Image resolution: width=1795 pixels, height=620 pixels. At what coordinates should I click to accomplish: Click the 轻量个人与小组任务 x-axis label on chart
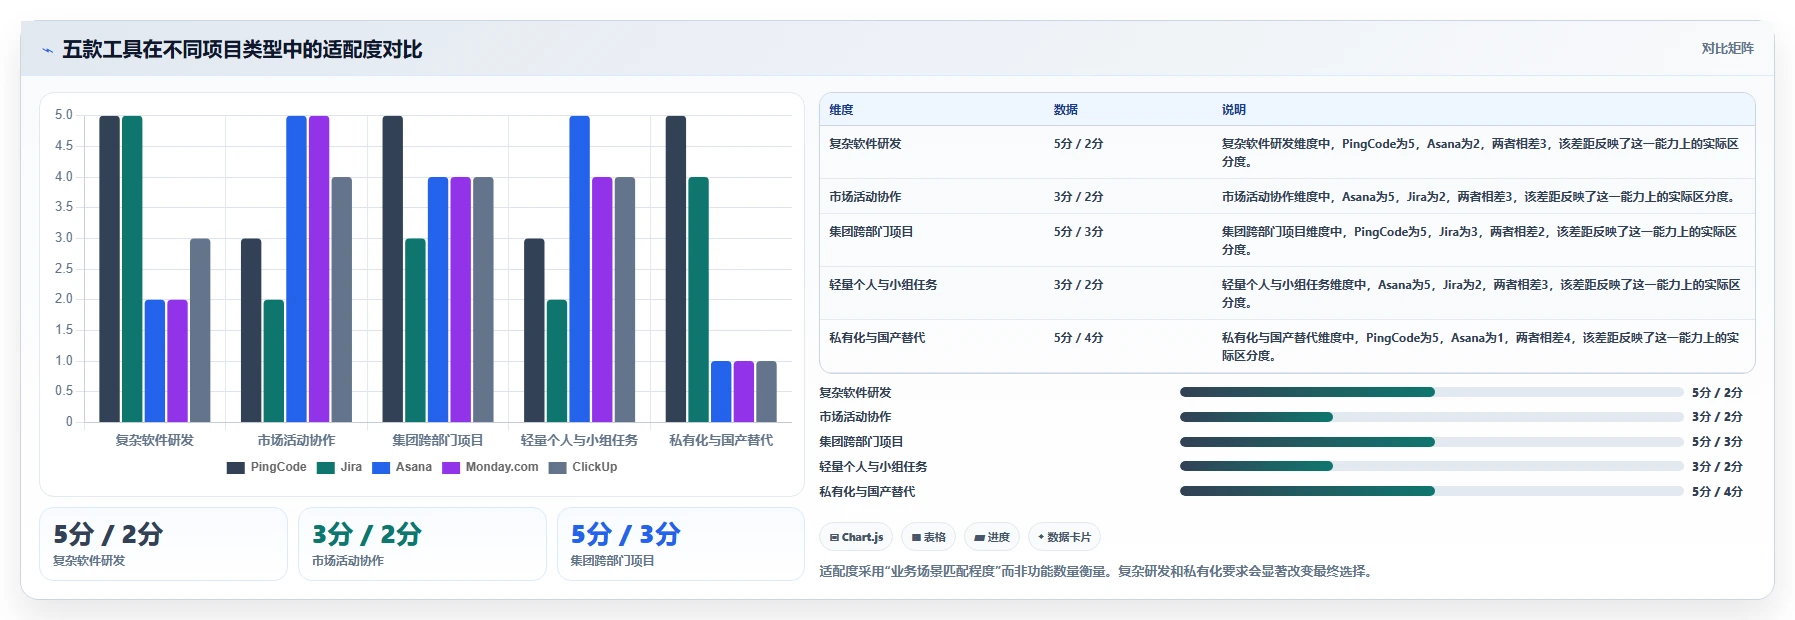coord(579,440)
